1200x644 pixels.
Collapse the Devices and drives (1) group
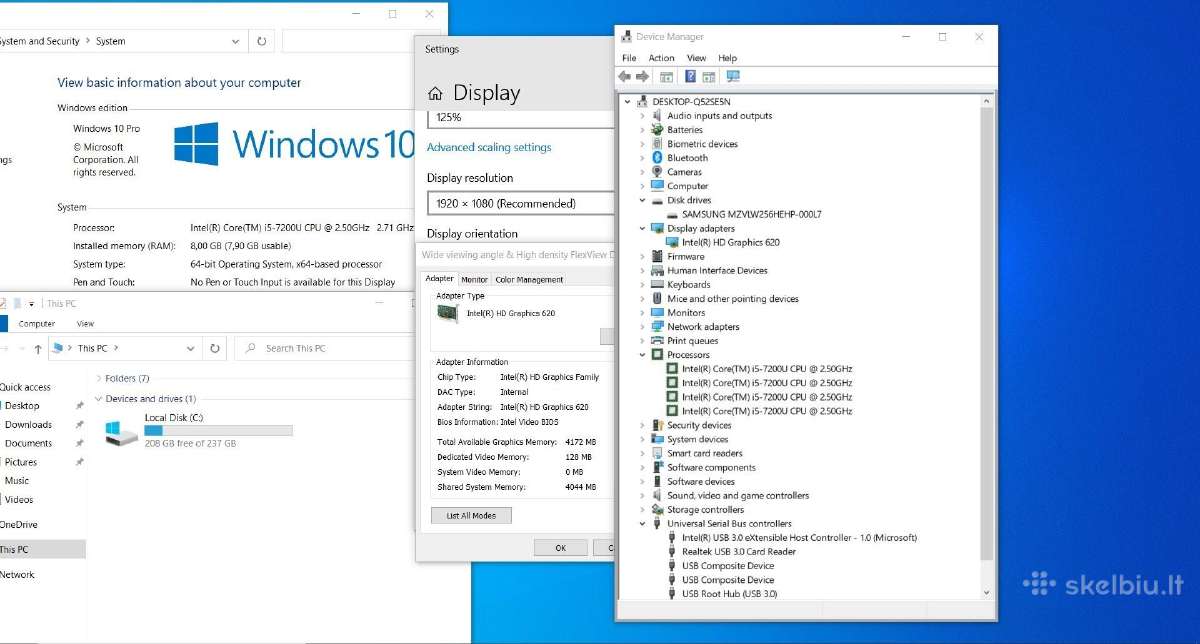[98, 399]
